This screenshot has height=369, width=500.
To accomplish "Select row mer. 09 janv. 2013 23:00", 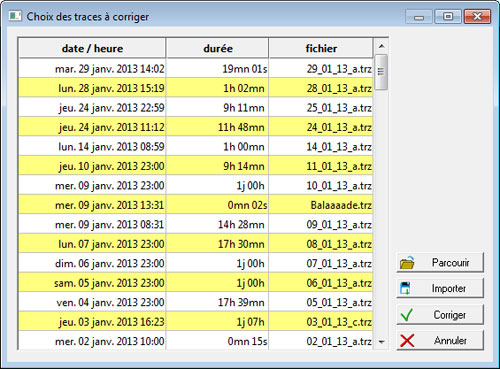I will pos(196,185).
